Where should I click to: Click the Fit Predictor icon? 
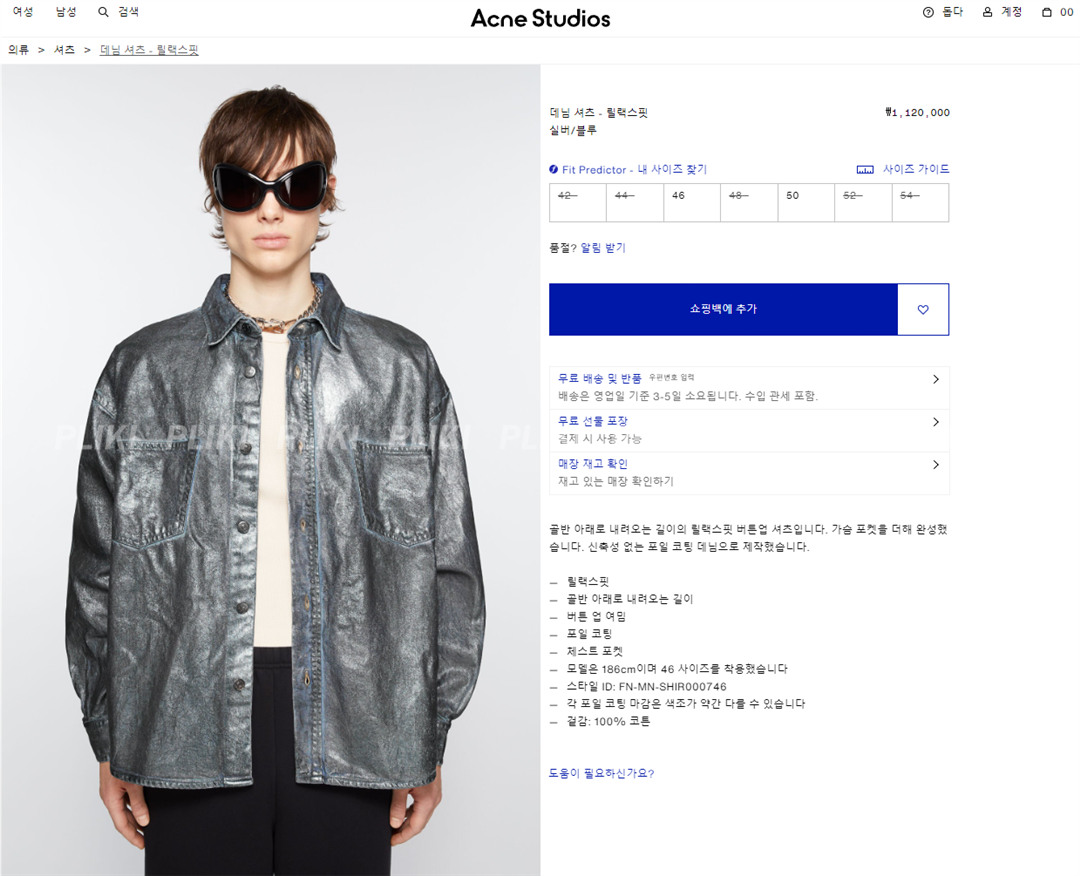point(553,169)
